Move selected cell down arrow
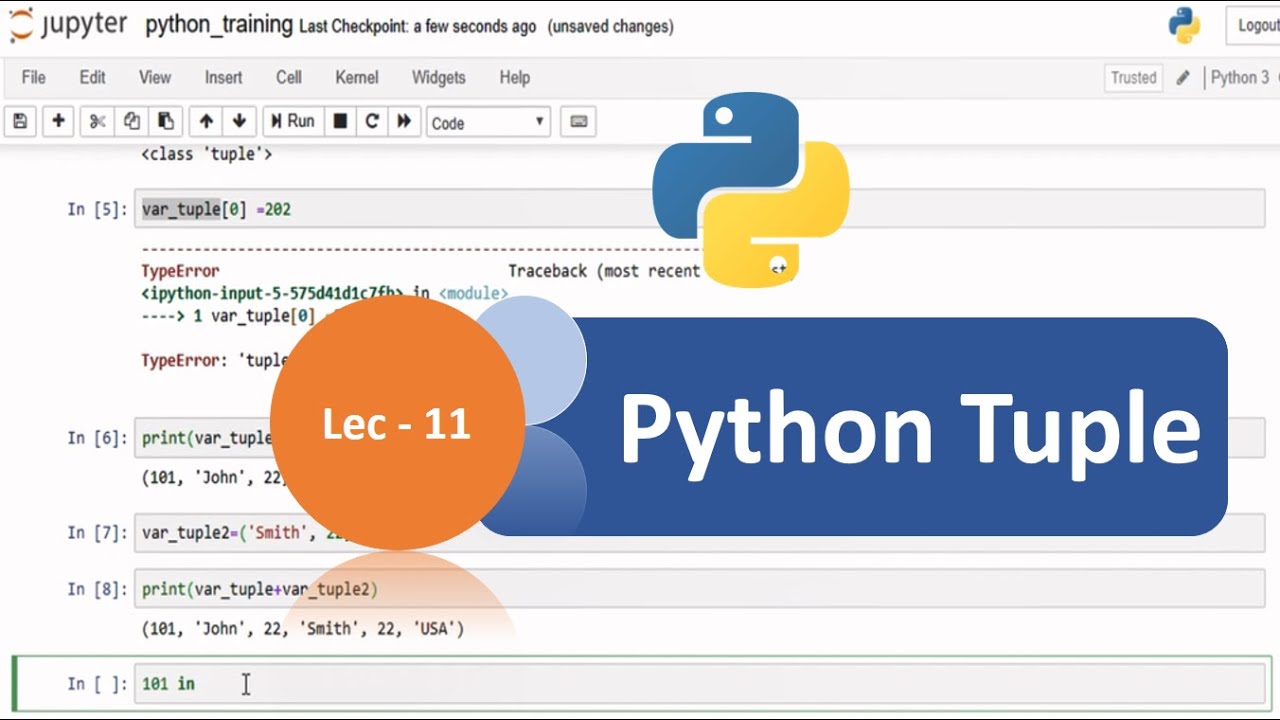1280x720 pixels. point(239,121)
